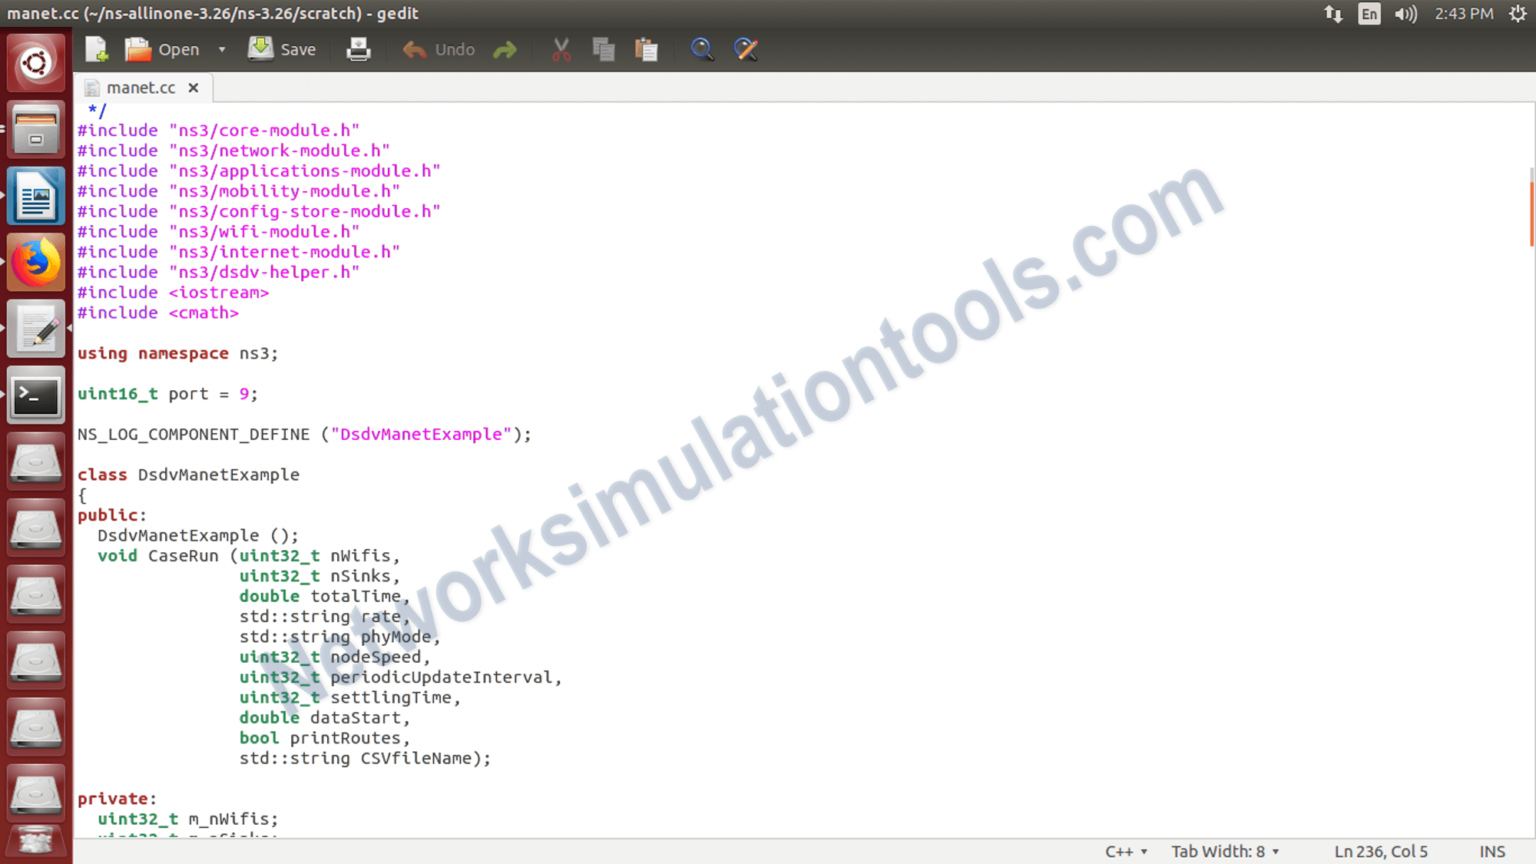
Task: Redo the last edit
Action: pyautogui.click(x=504, y=48)
